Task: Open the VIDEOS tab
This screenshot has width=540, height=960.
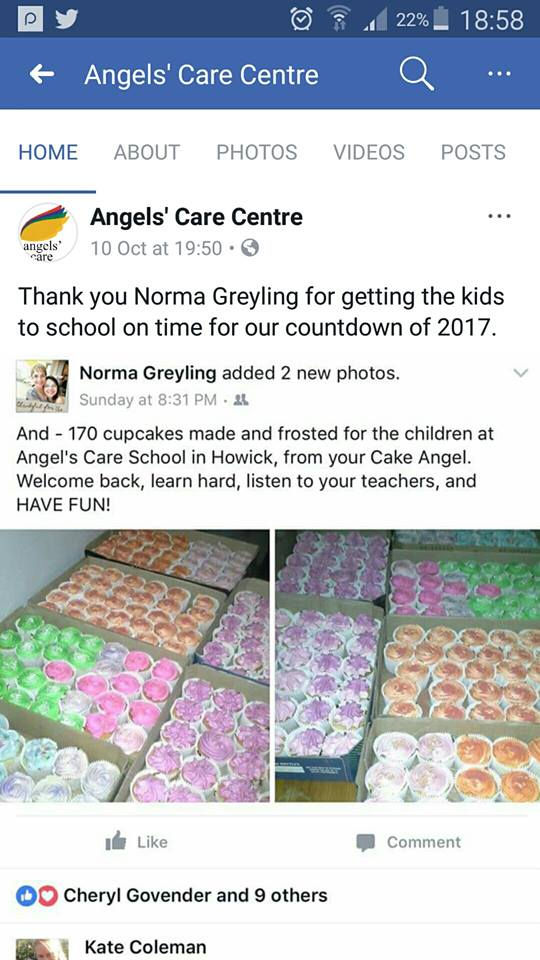Action: (369, 152)
